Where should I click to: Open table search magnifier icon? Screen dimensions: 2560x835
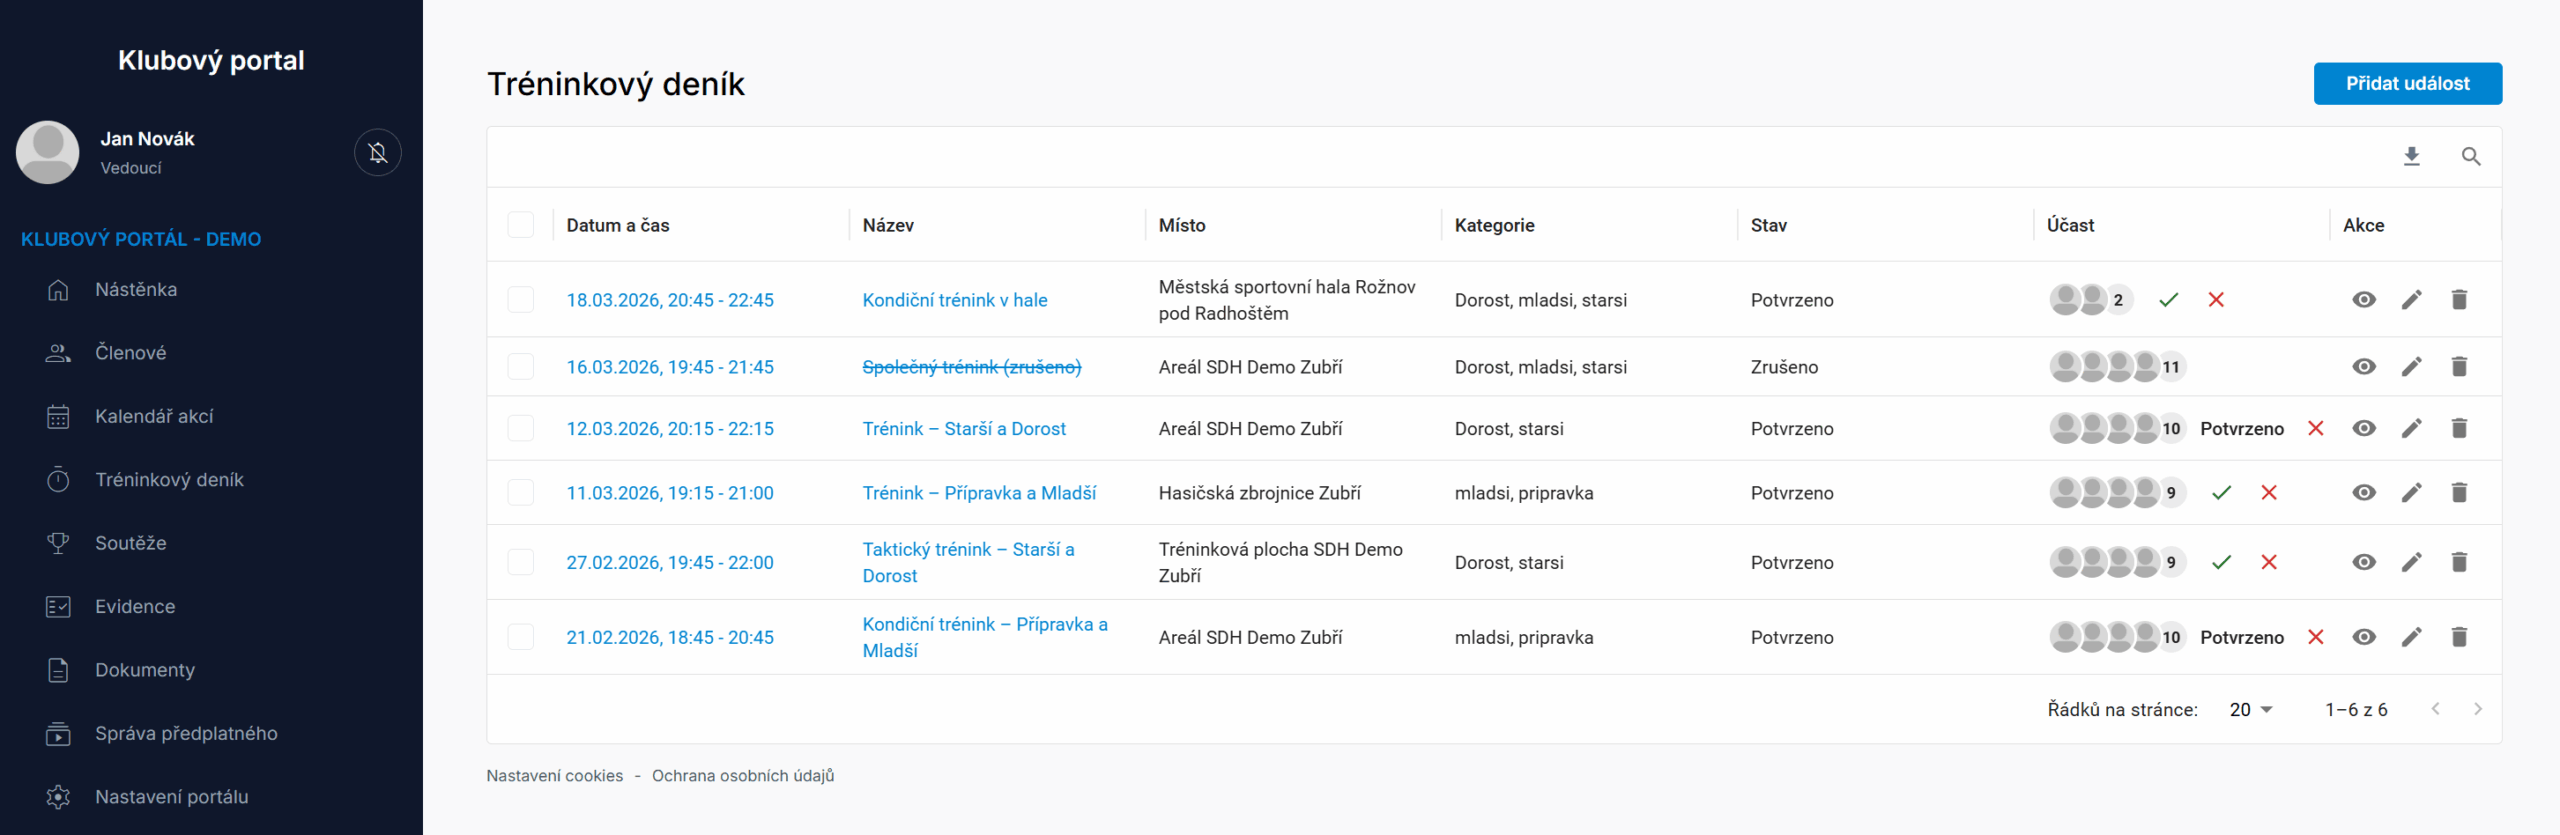pos(2470,156)
